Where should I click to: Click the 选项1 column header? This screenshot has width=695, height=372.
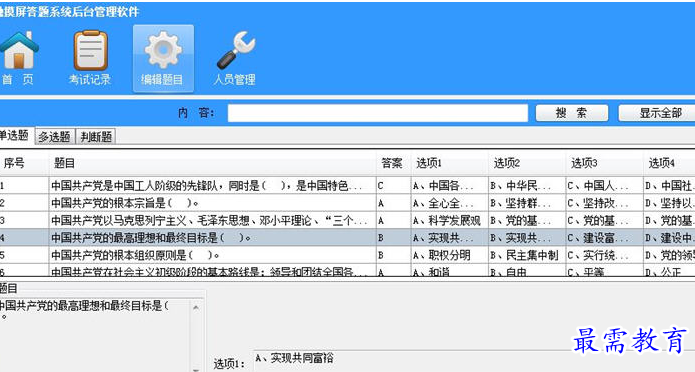pyautogui.click(x=449, y=163)
